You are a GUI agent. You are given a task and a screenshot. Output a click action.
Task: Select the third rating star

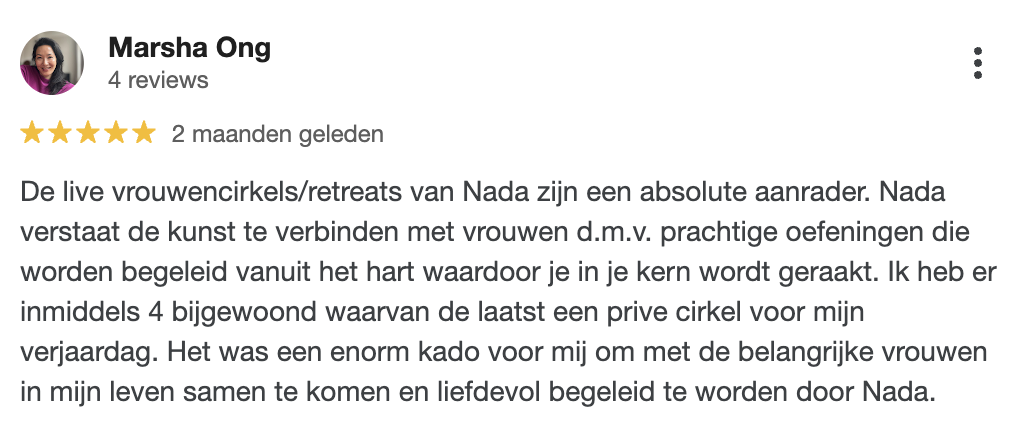tap(87, 133)
